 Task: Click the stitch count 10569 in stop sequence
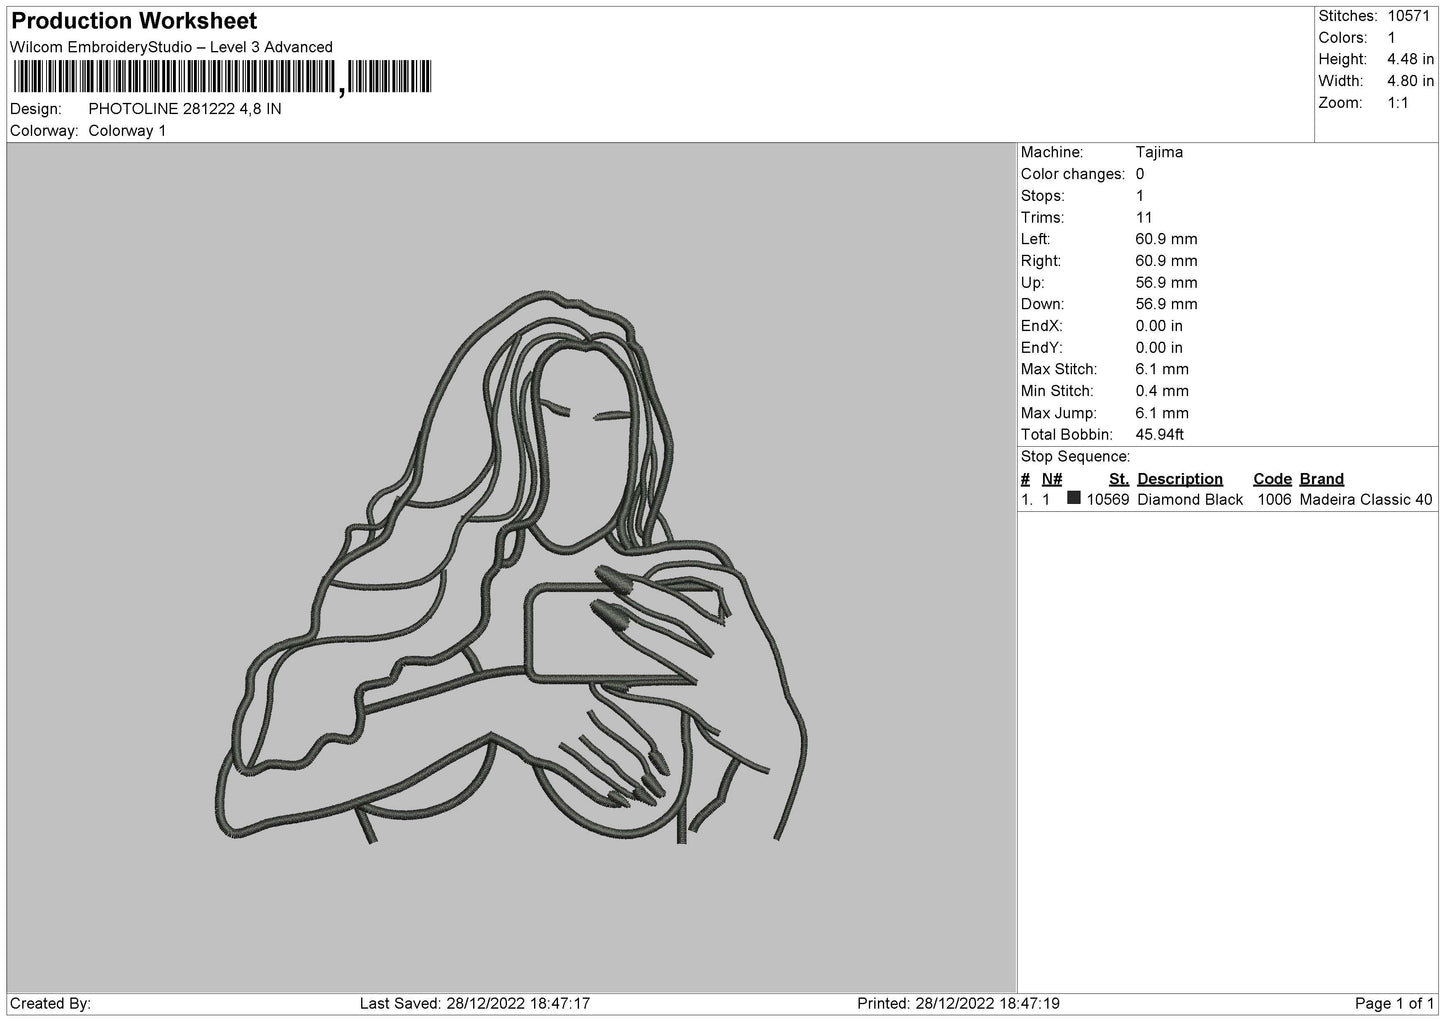[x=1108, y=500]
